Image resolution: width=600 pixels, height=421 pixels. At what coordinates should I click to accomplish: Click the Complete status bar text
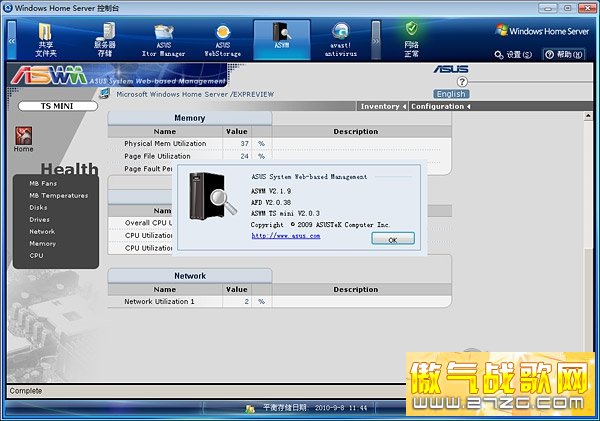[x=26, y=391]
